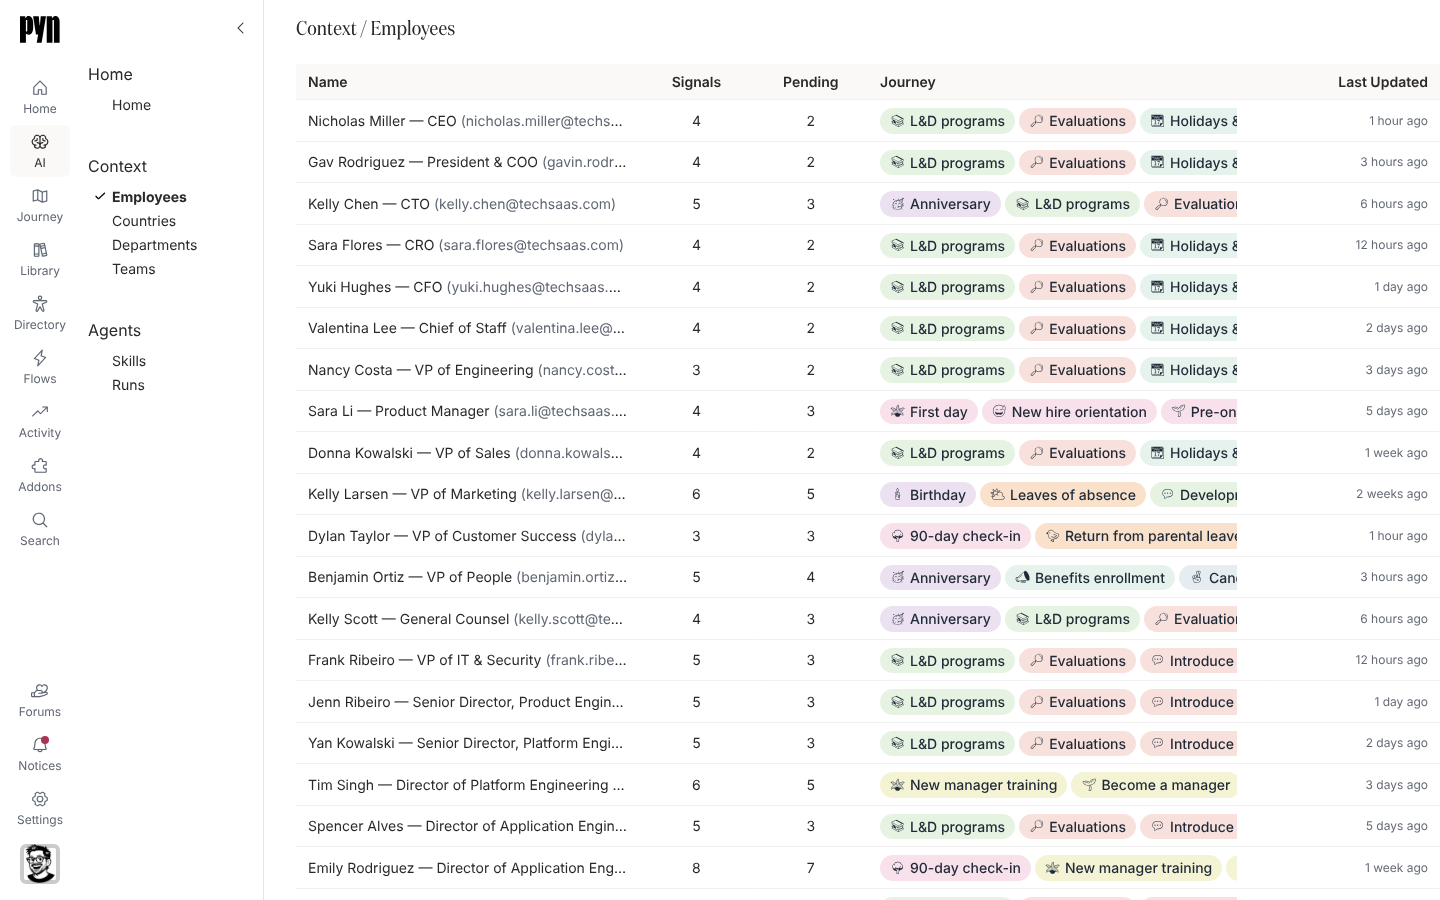Click New hire orientation tag
This screenshot has height=900, width=1440.
(1069, 411)
